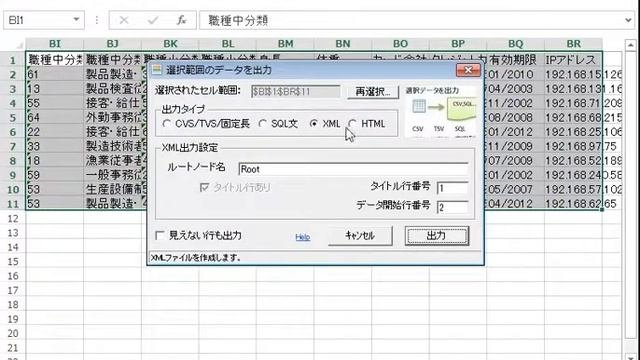
Task: Click cell with IP 192.168.15.126
Action: pos(573,74)
